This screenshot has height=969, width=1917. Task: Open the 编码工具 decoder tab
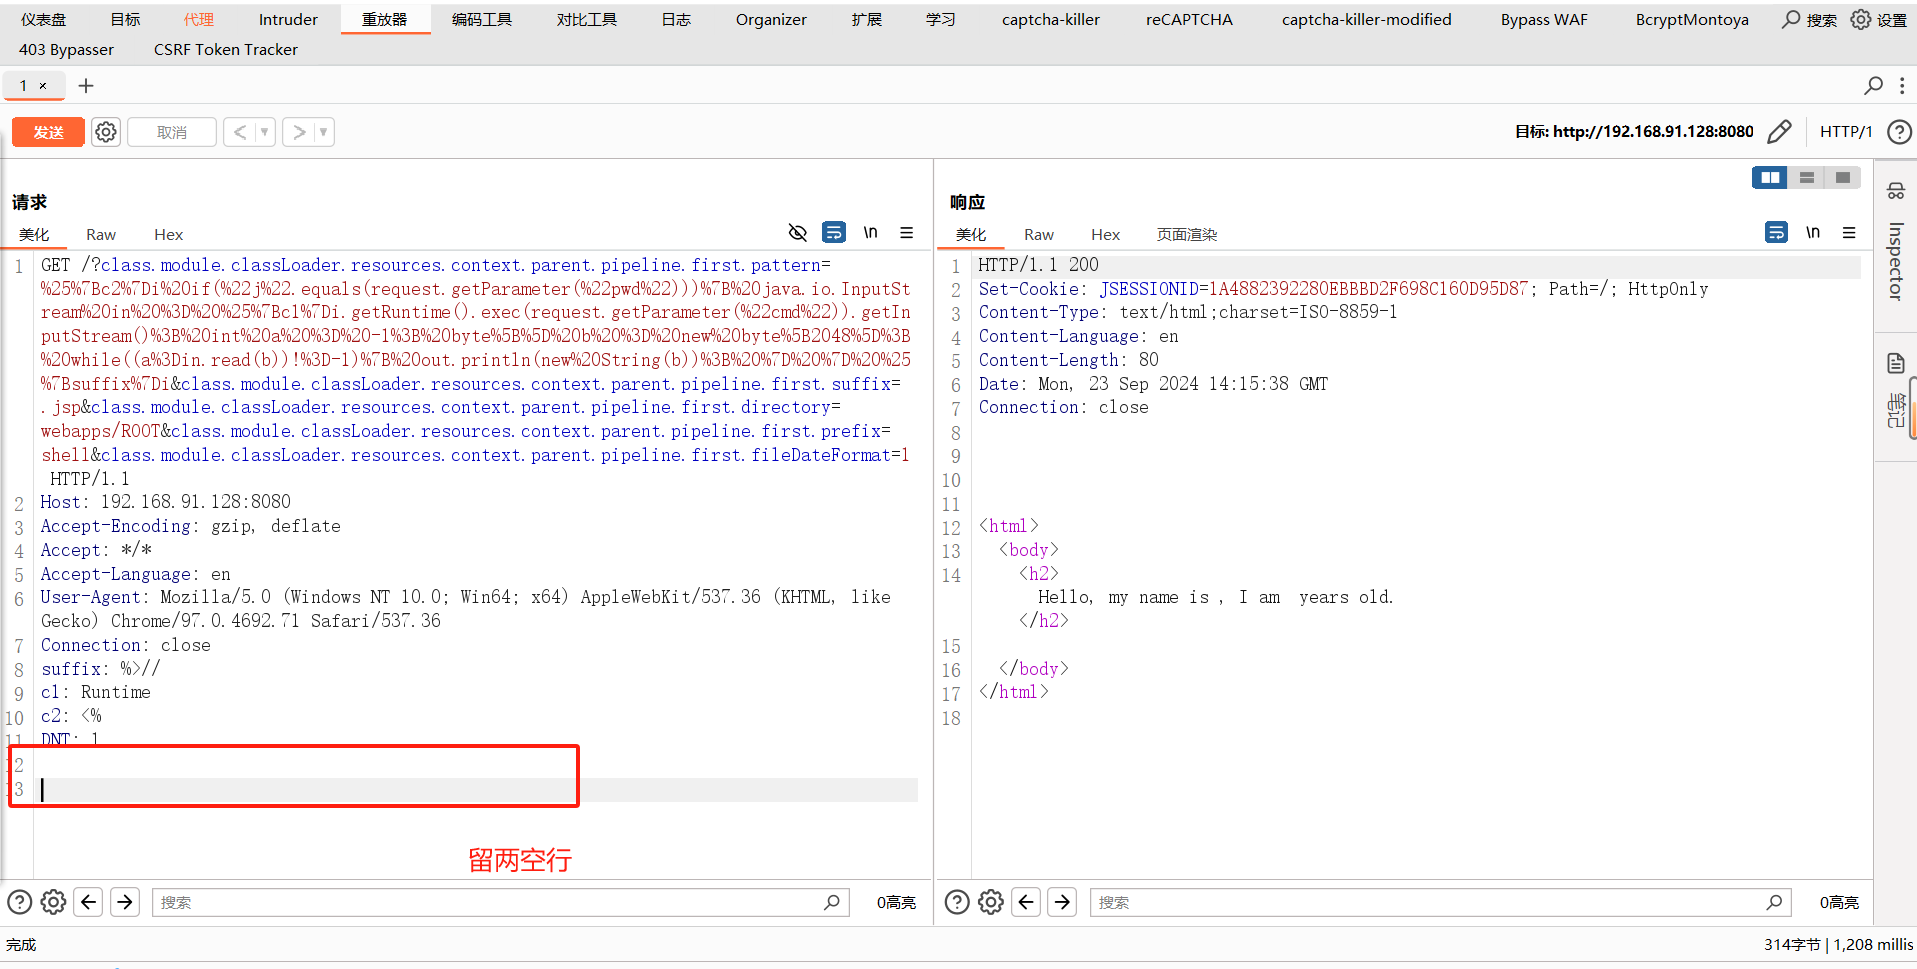click(481, 20)
